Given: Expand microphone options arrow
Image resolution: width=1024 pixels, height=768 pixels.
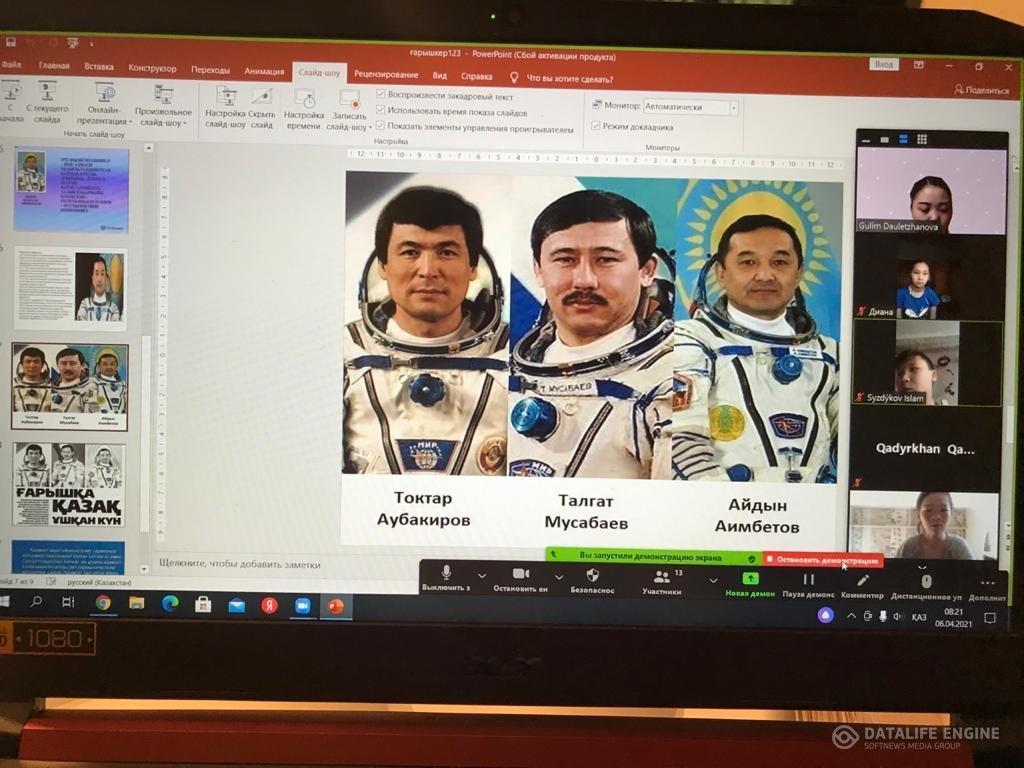Looking at the screenshot, I should click(482, 576).
